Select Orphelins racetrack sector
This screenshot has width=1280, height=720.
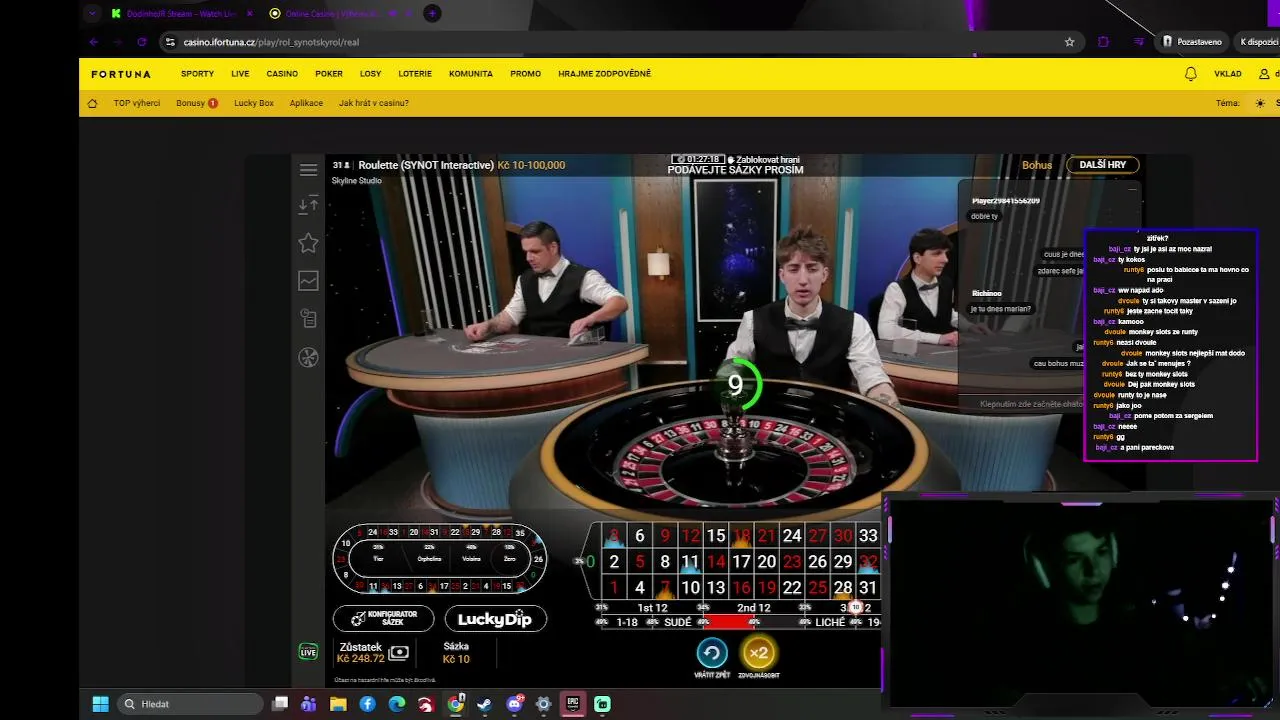tap(430, 558)
